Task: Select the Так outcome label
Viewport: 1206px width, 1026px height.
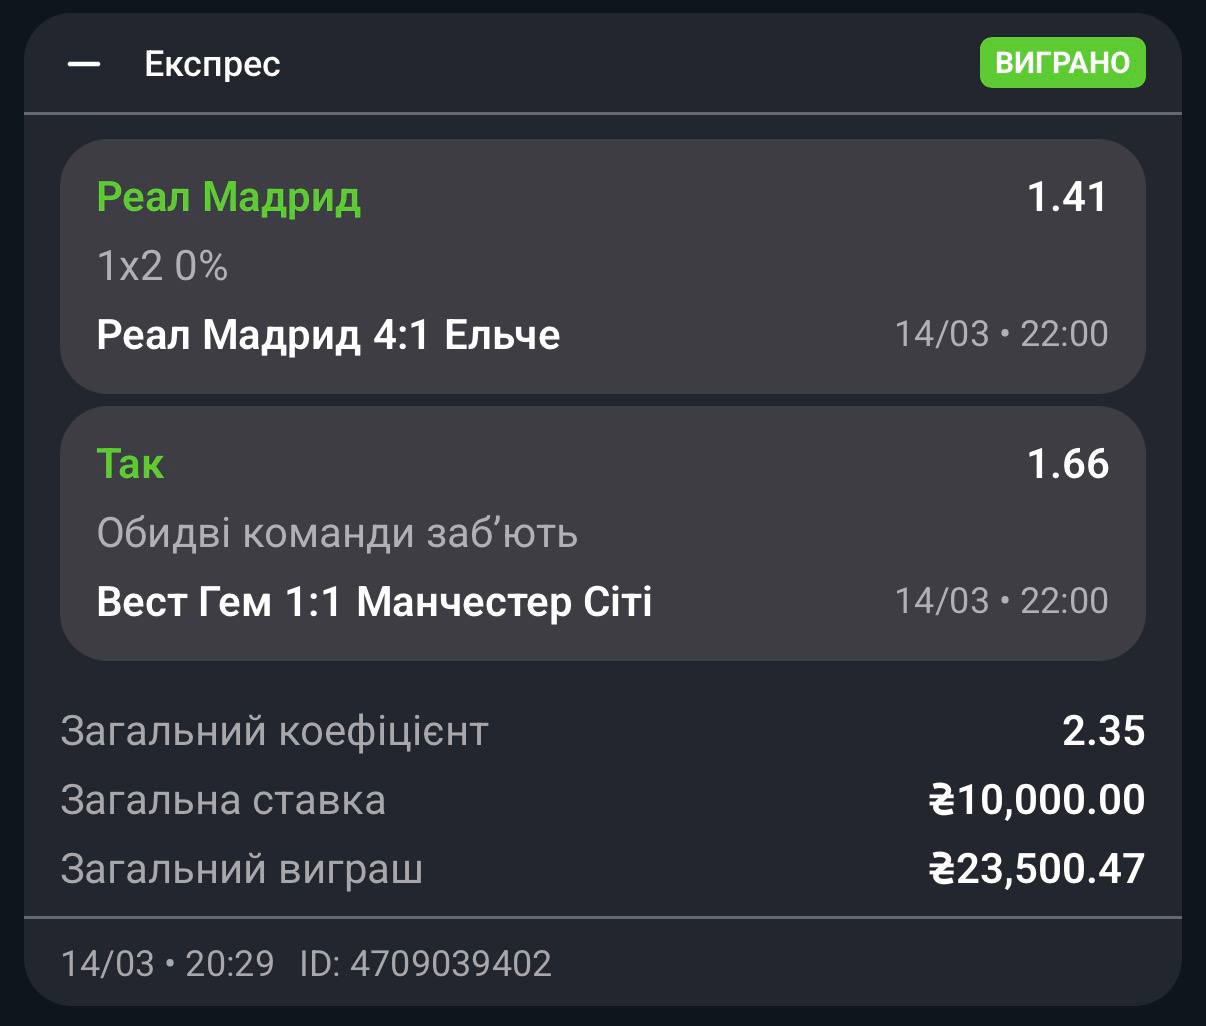Action: (130, 464)
